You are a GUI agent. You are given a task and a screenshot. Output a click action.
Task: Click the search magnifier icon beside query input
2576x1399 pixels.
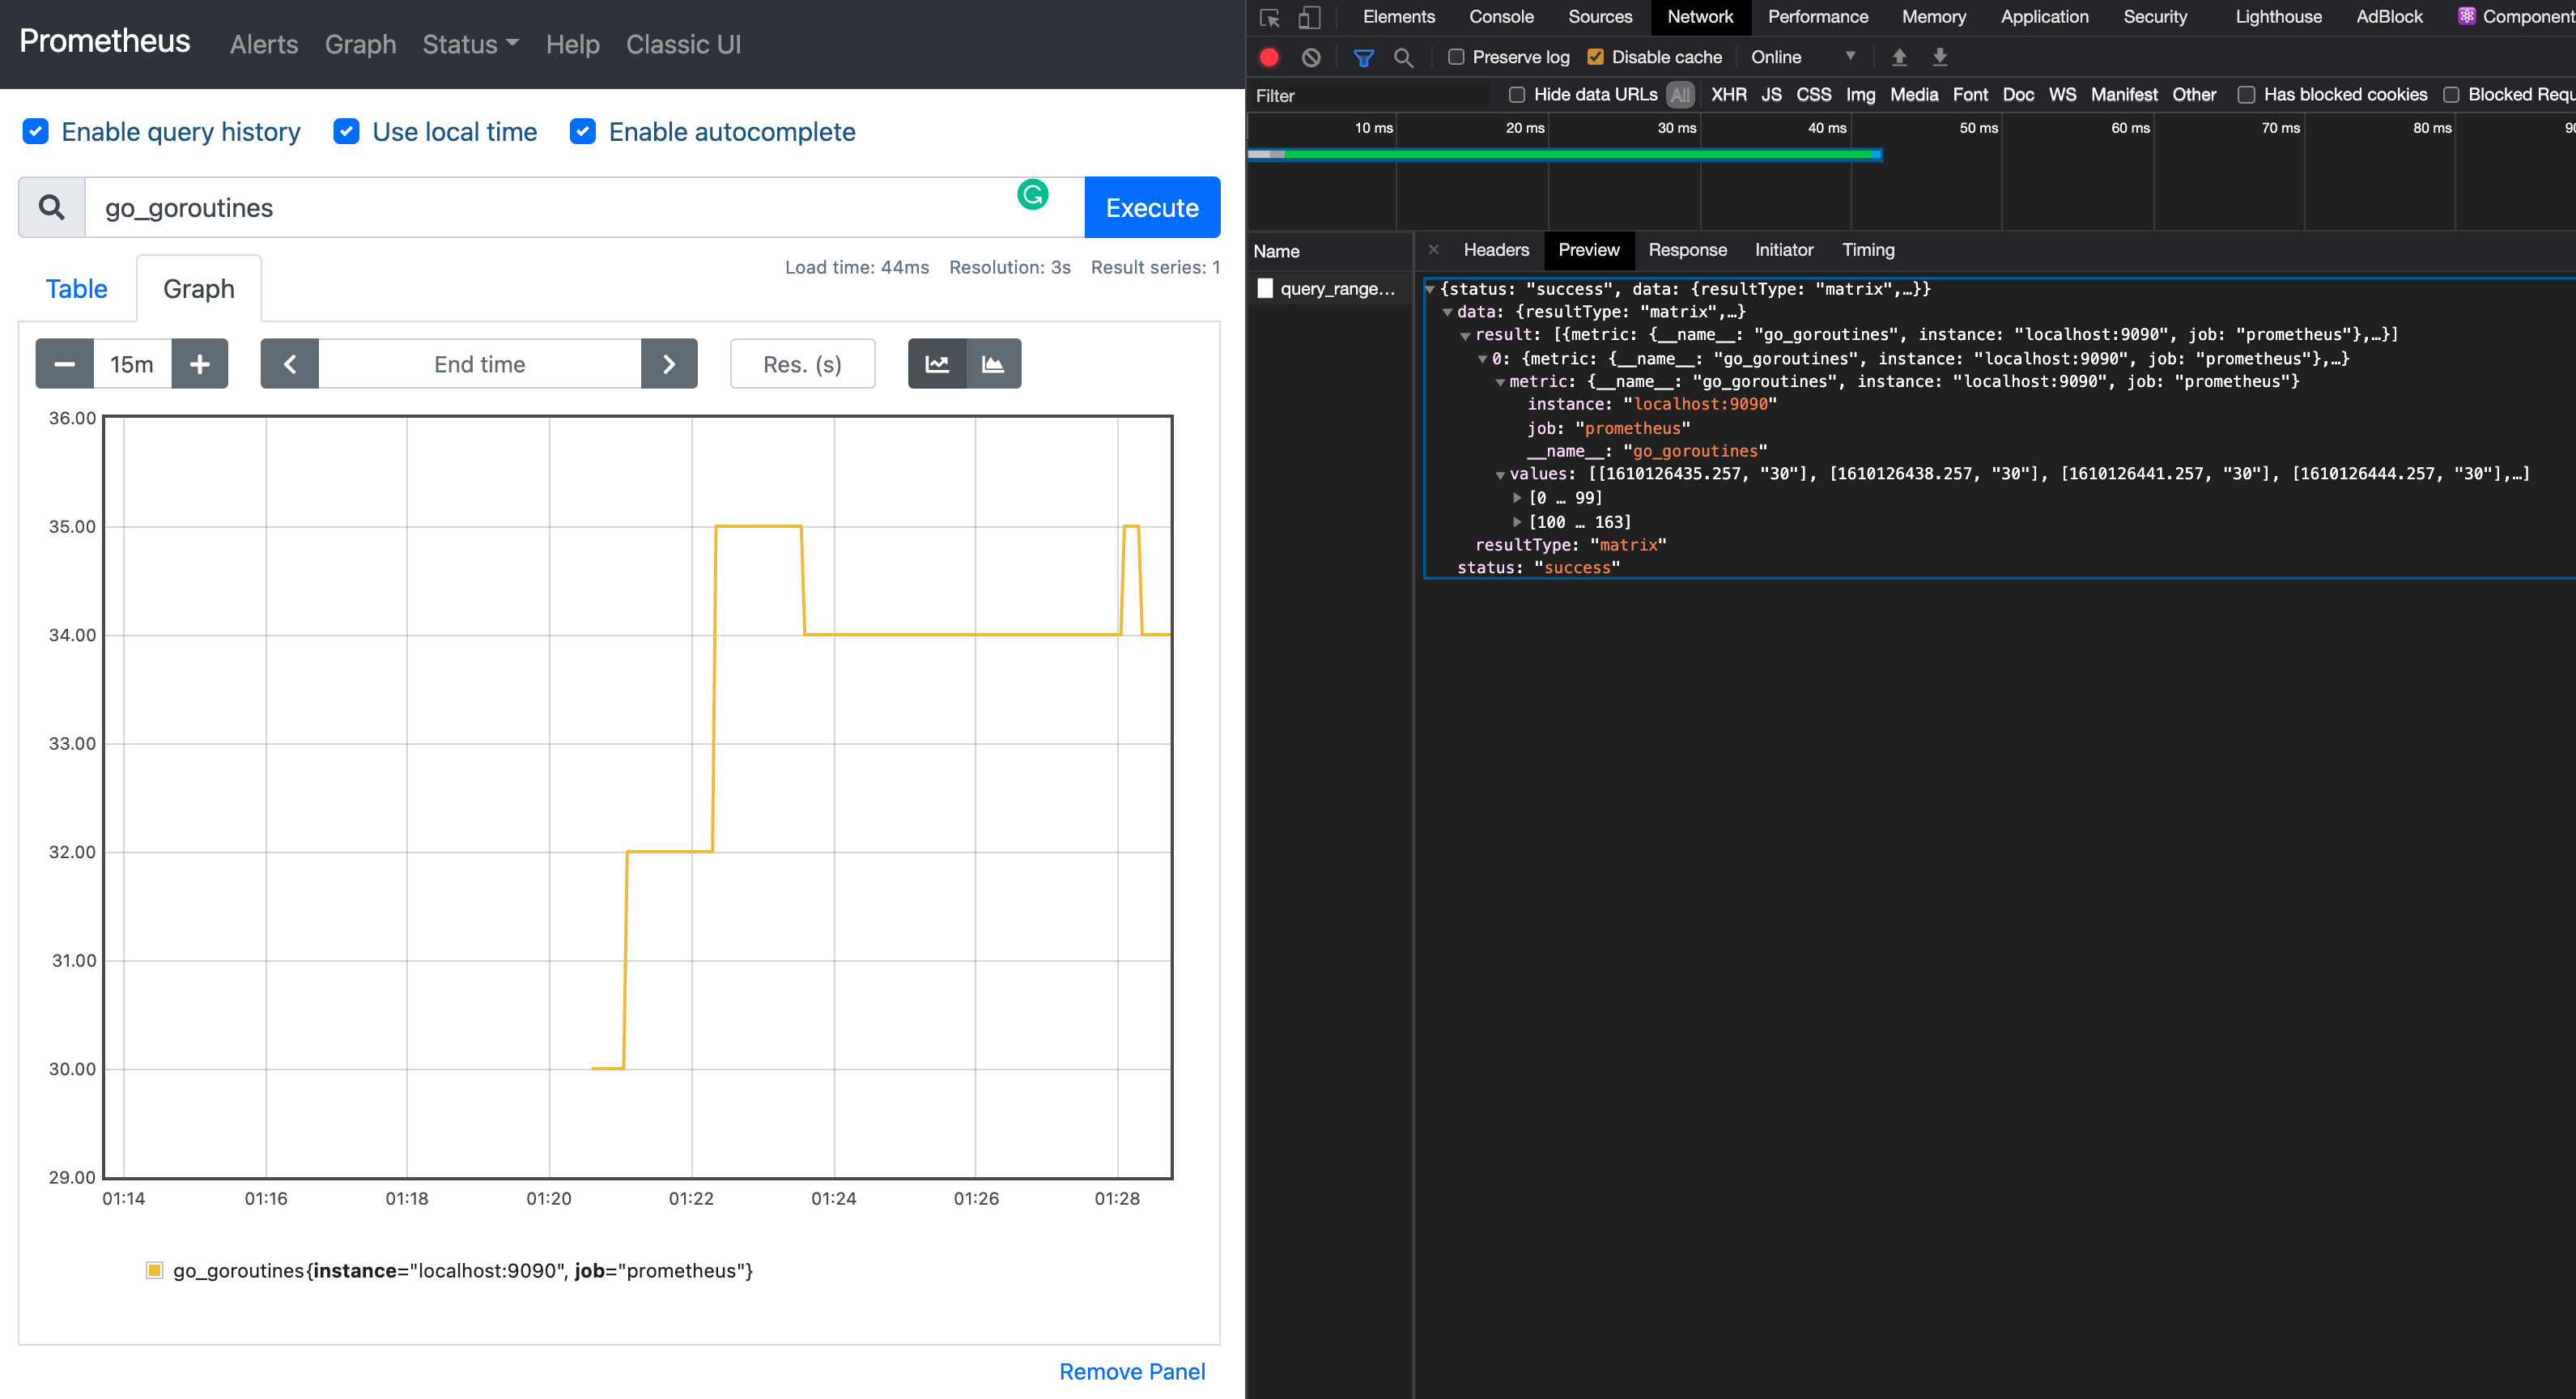(52, 207)
